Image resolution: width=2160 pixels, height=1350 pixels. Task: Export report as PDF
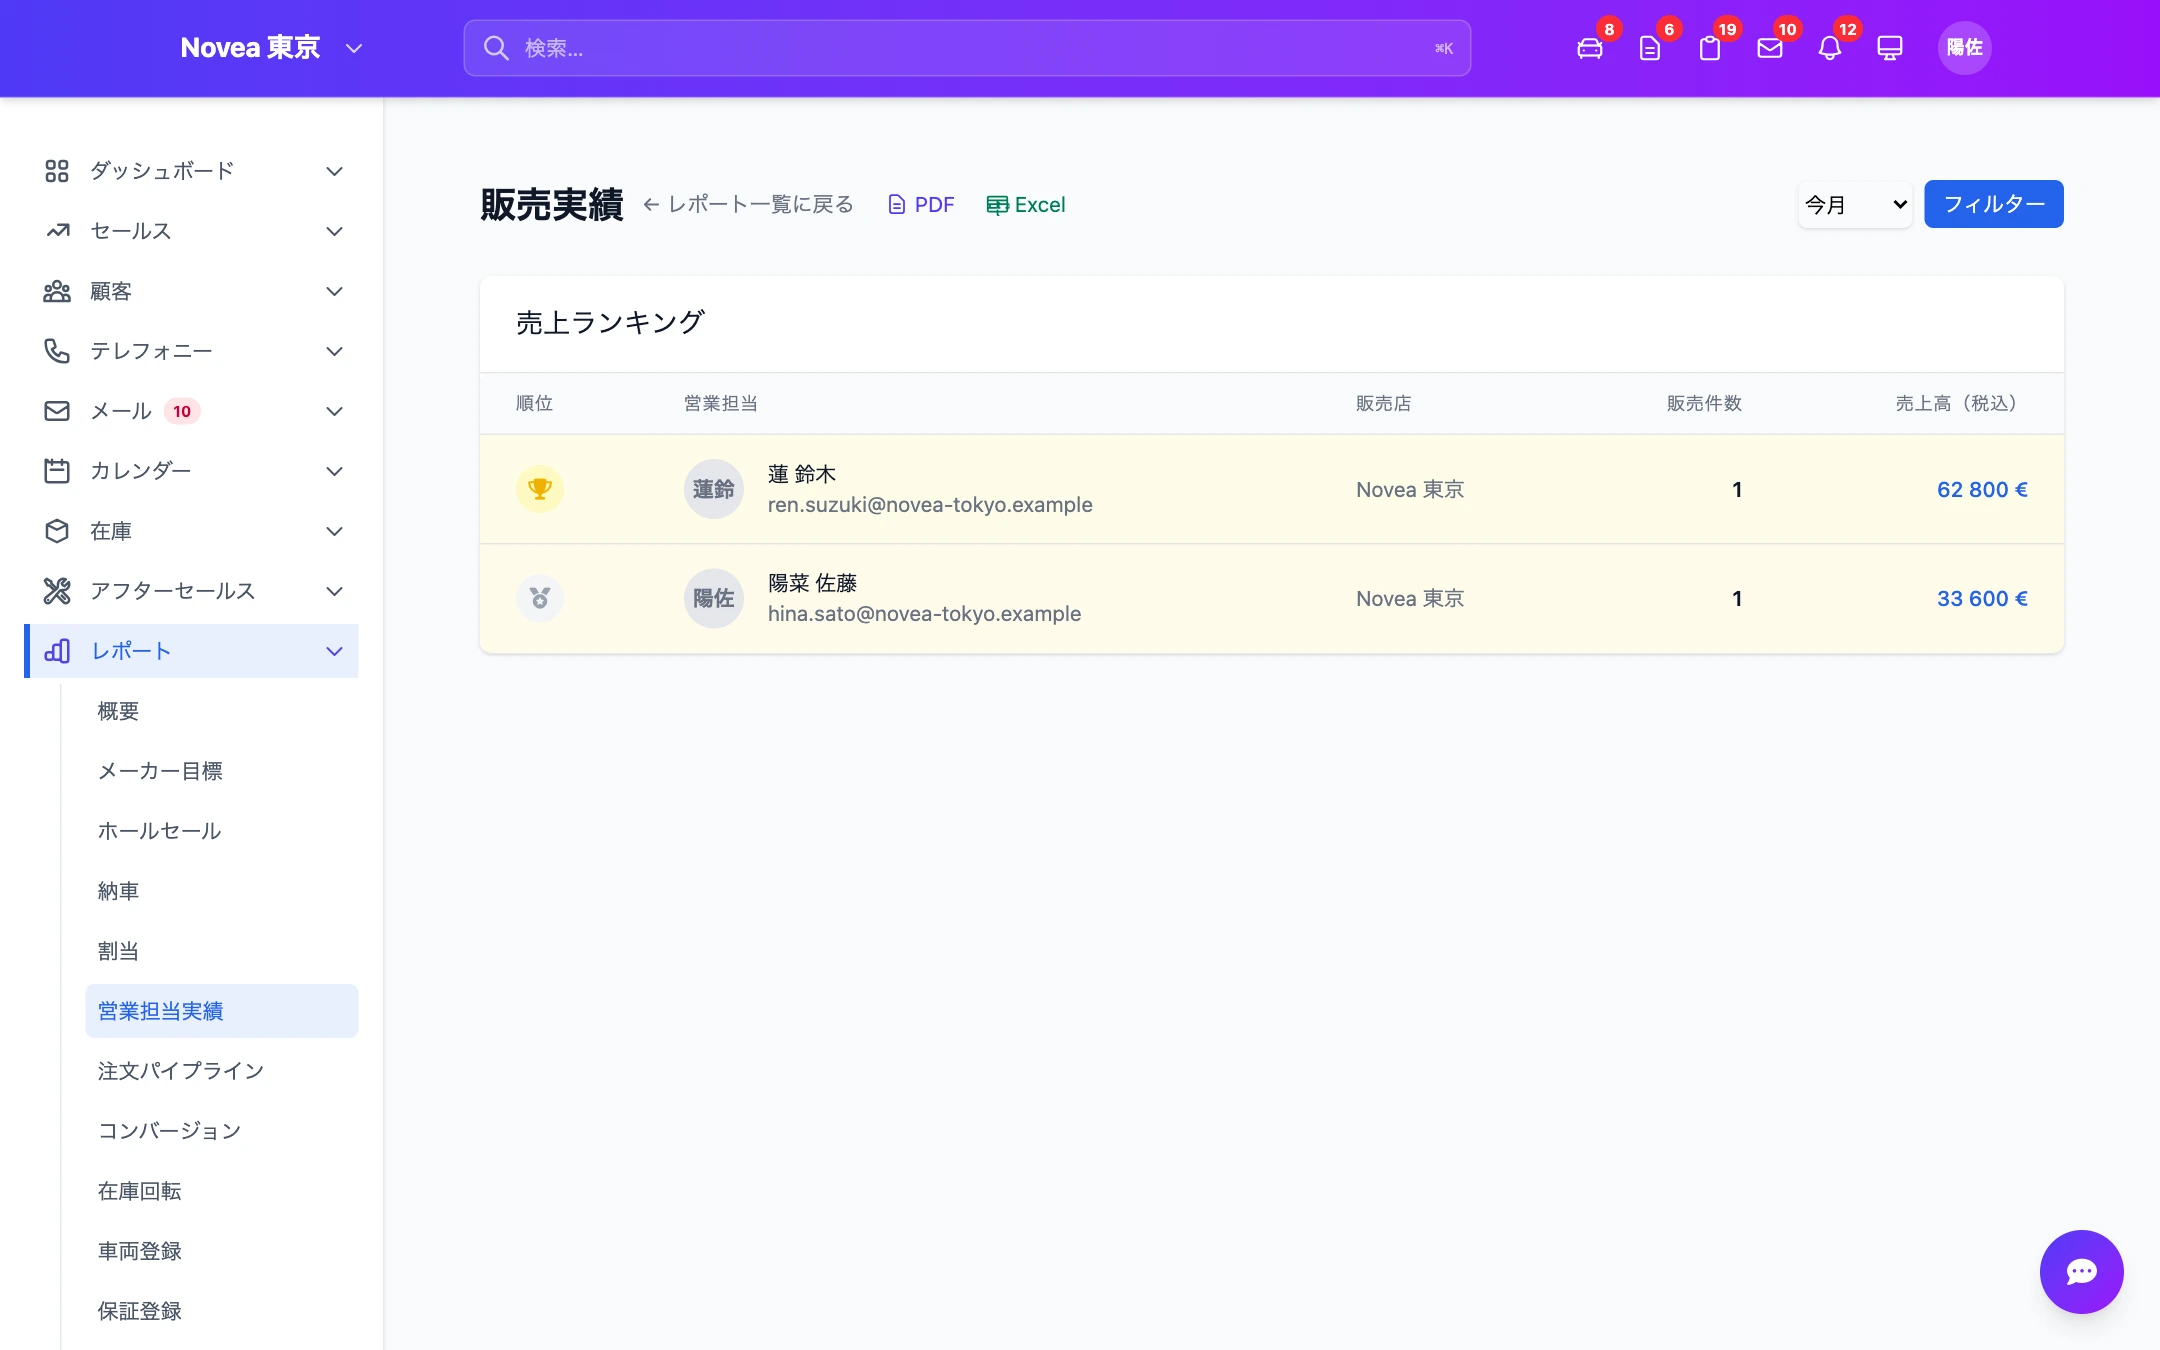[x=921, y=205]
